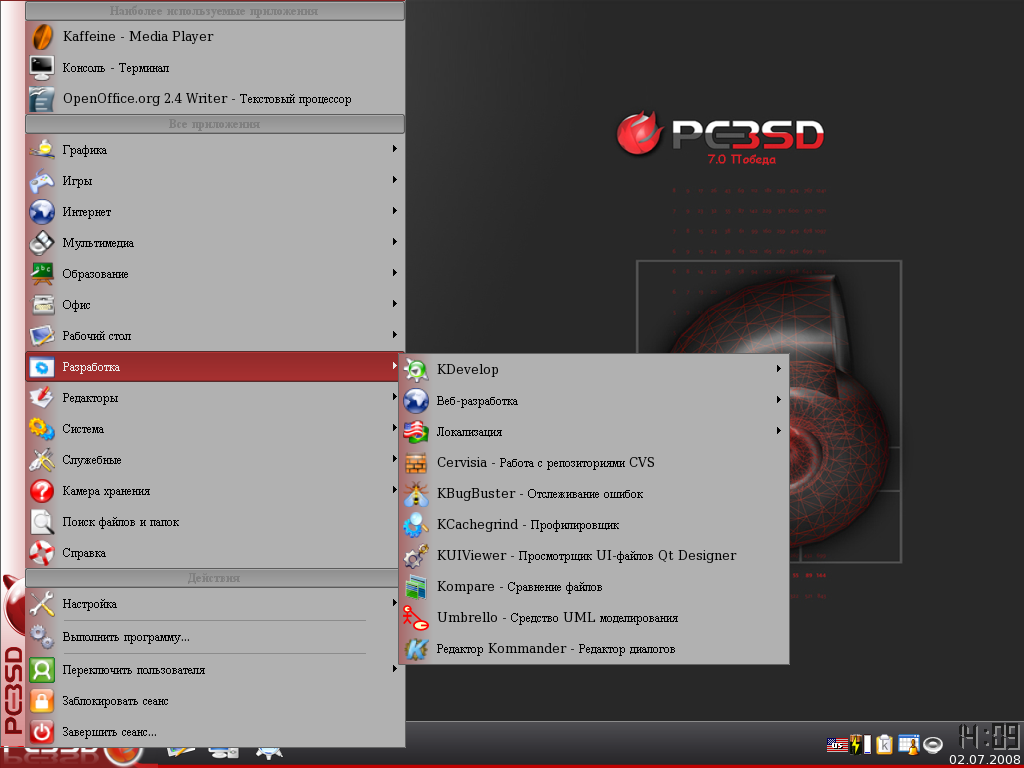
Task: Click Завершить сеанс... power icon
Action: pos(41,732)
